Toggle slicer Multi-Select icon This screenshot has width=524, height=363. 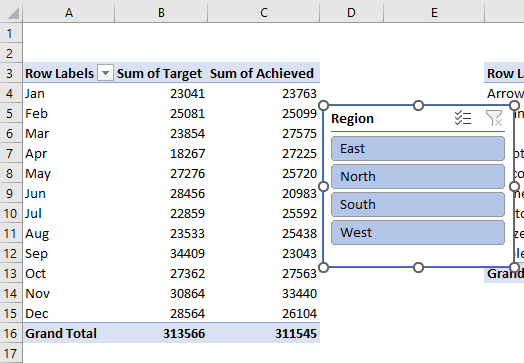click(x=463, y=118)
